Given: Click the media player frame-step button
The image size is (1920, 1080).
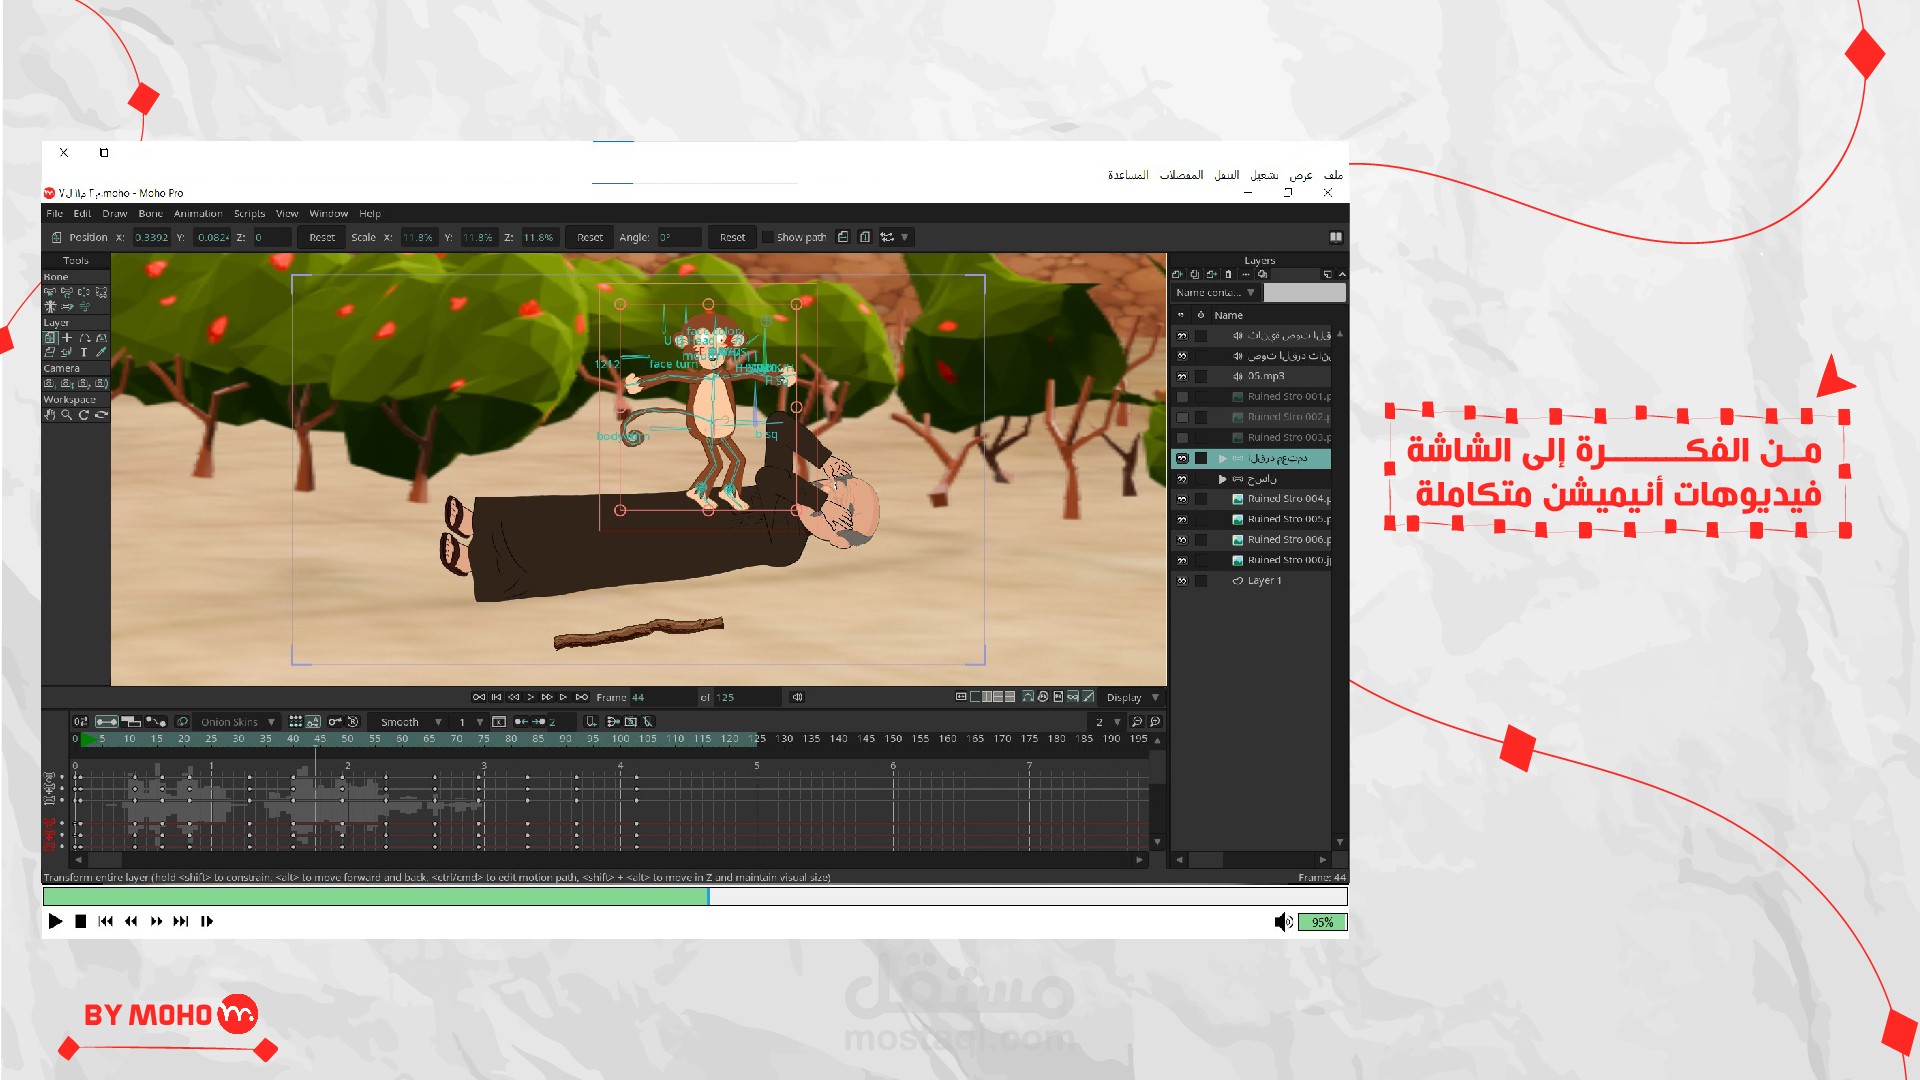Looking at the screenshot, I should click(x=207, y=921).
